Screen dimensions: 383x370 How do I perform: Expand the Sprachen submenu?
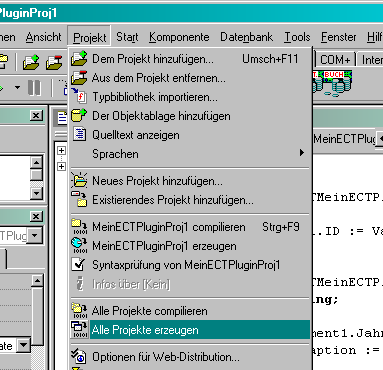pos(190,154)
